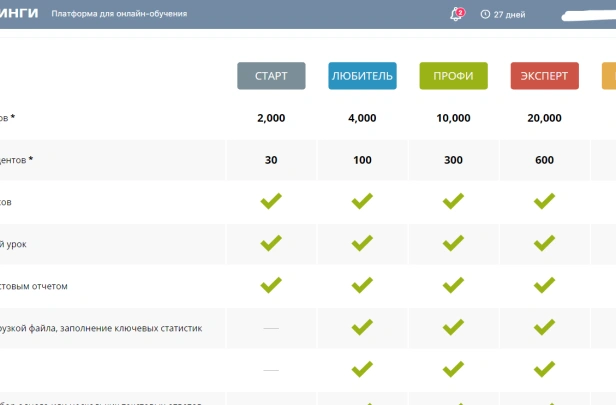This screenshot has height=405, width=616.
Task: Choose the red ЭКСПЕРТ plan button
Action: pos(544,76)
